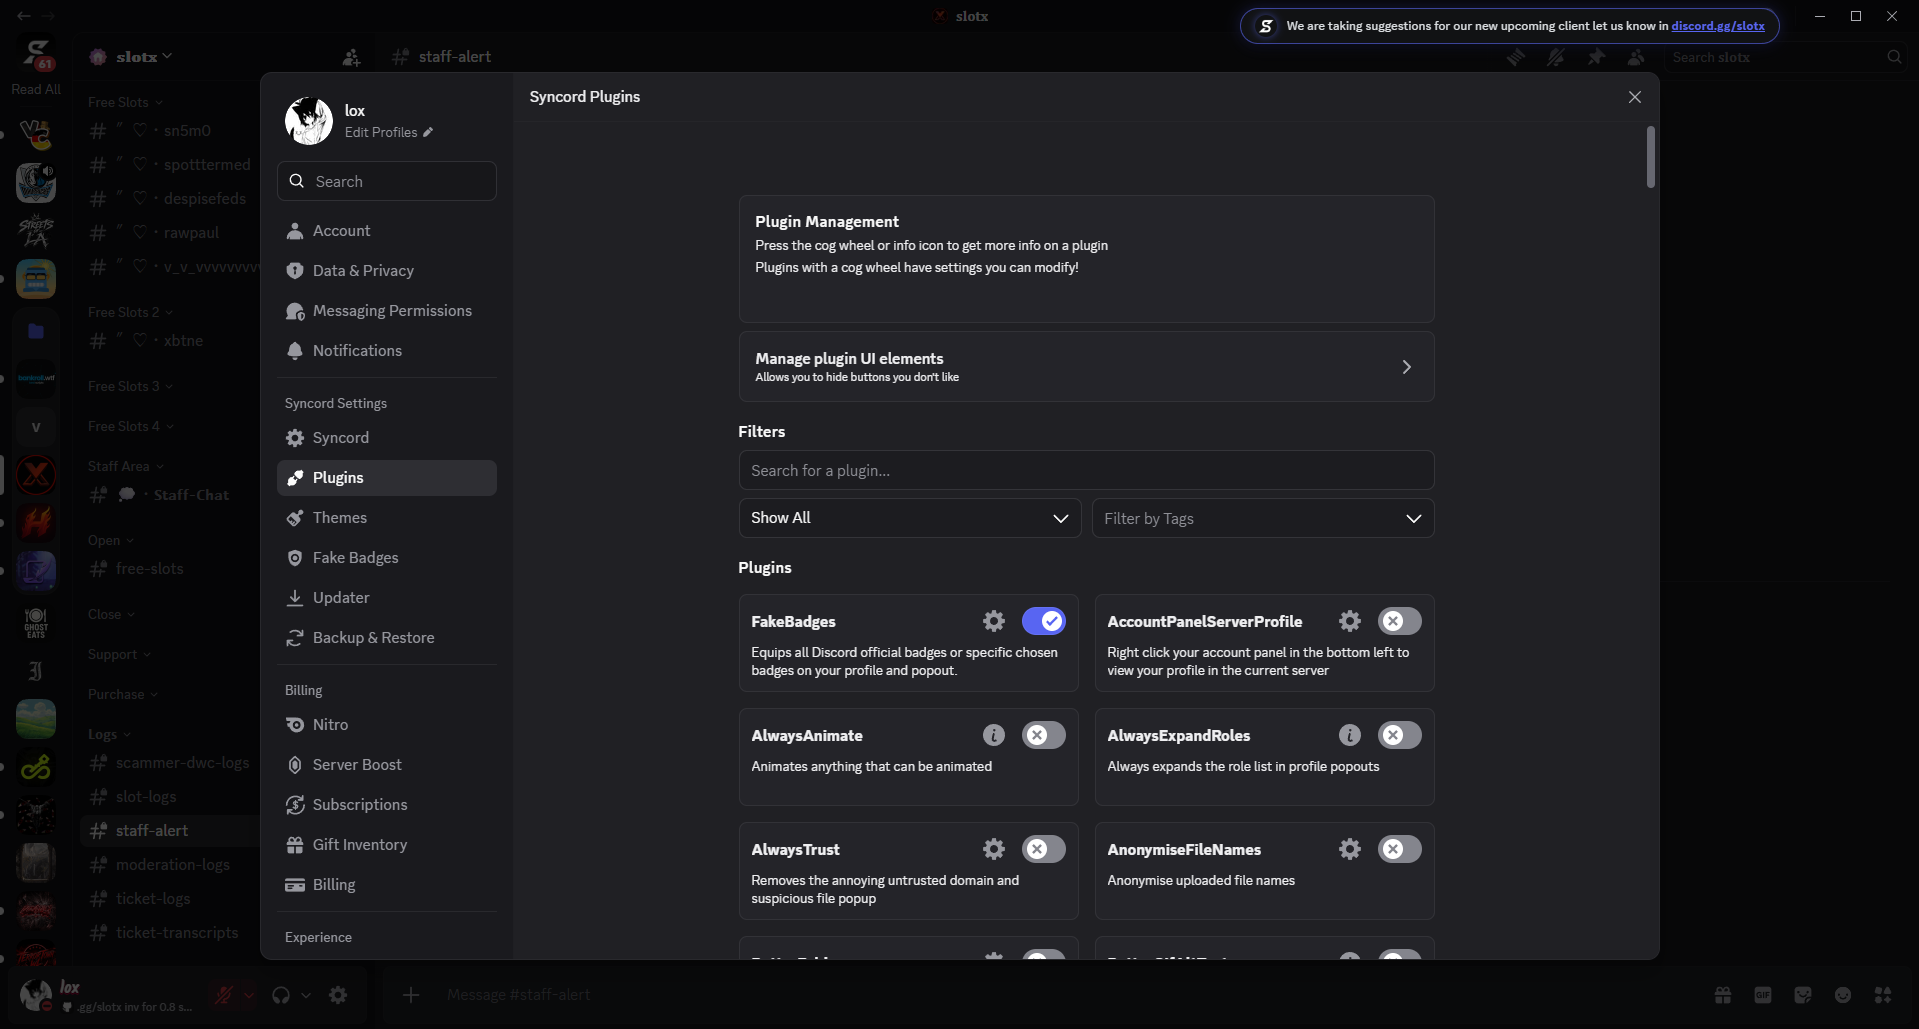The image size is (1919, 1029).
Task: Open the Account settings tab
Action: point(387,231)
